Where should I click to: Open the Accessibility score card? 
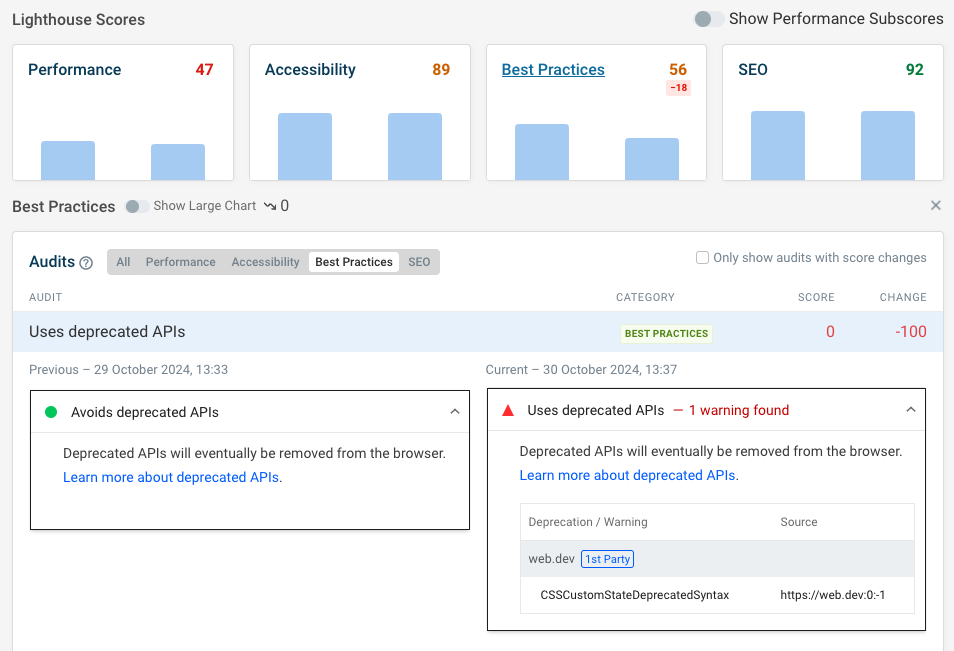pyautogui.click(x=360, y=113)
